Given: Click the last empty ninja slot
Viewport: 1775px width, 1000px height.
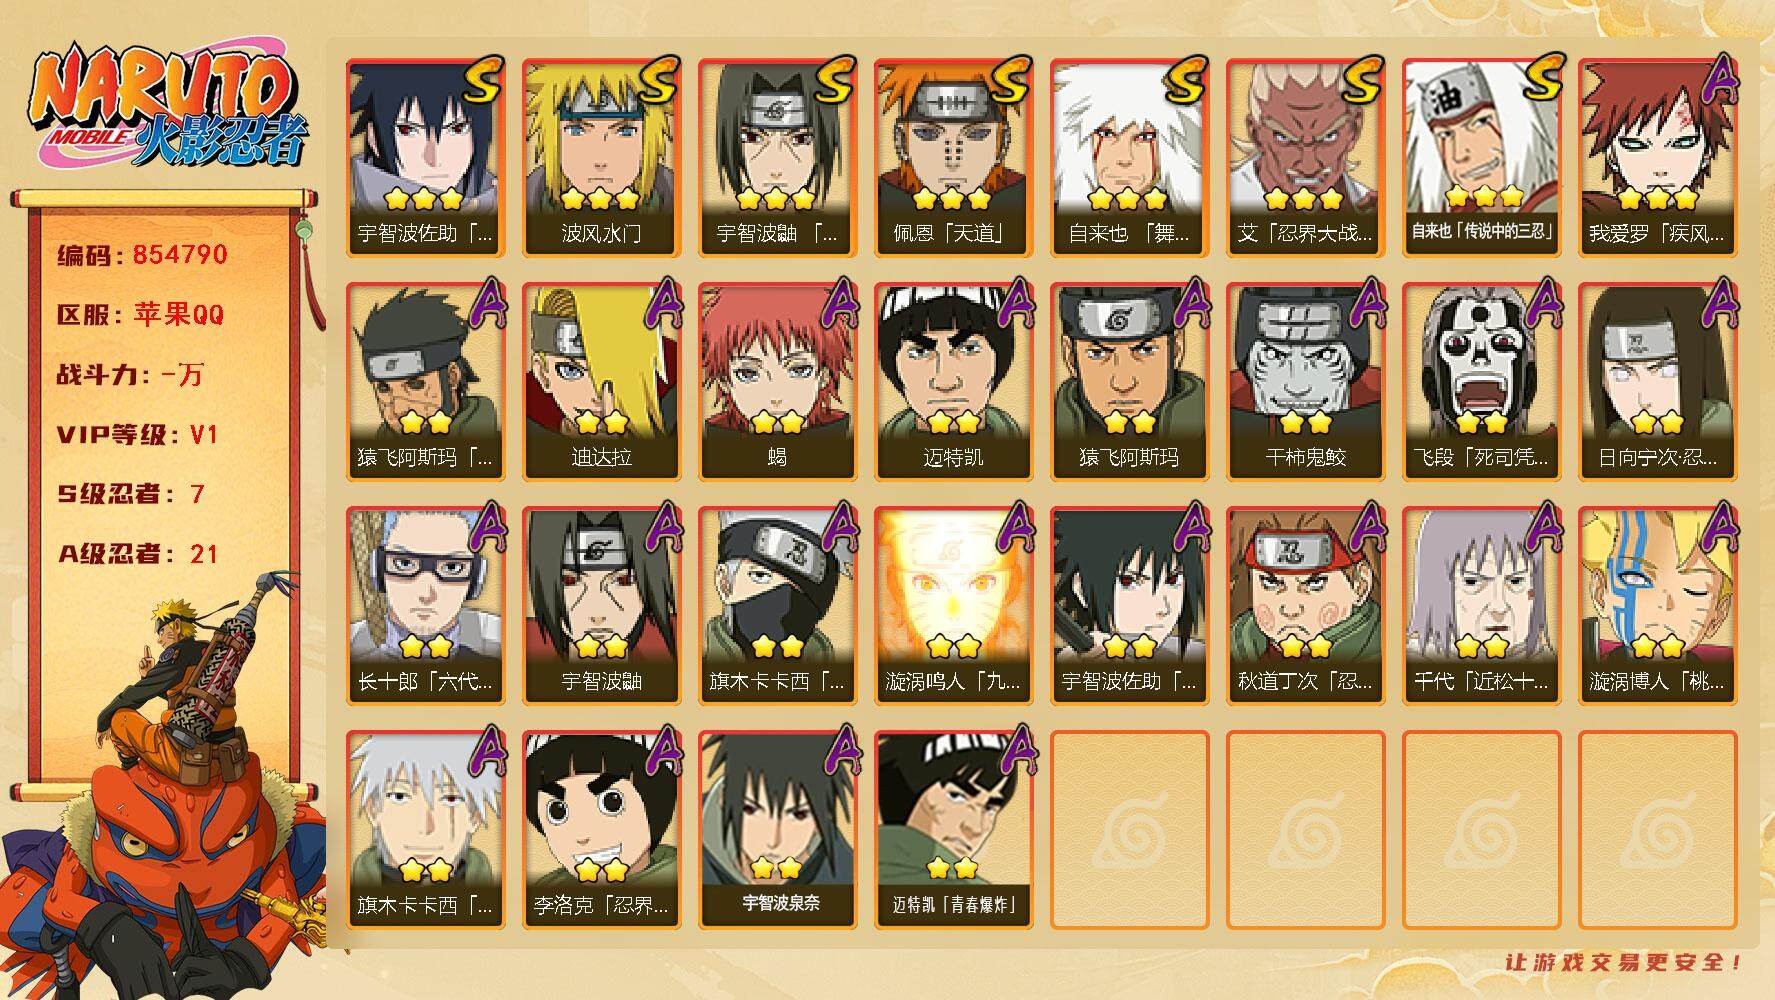Looking at the screenshot, I should tap(1658, 830).
